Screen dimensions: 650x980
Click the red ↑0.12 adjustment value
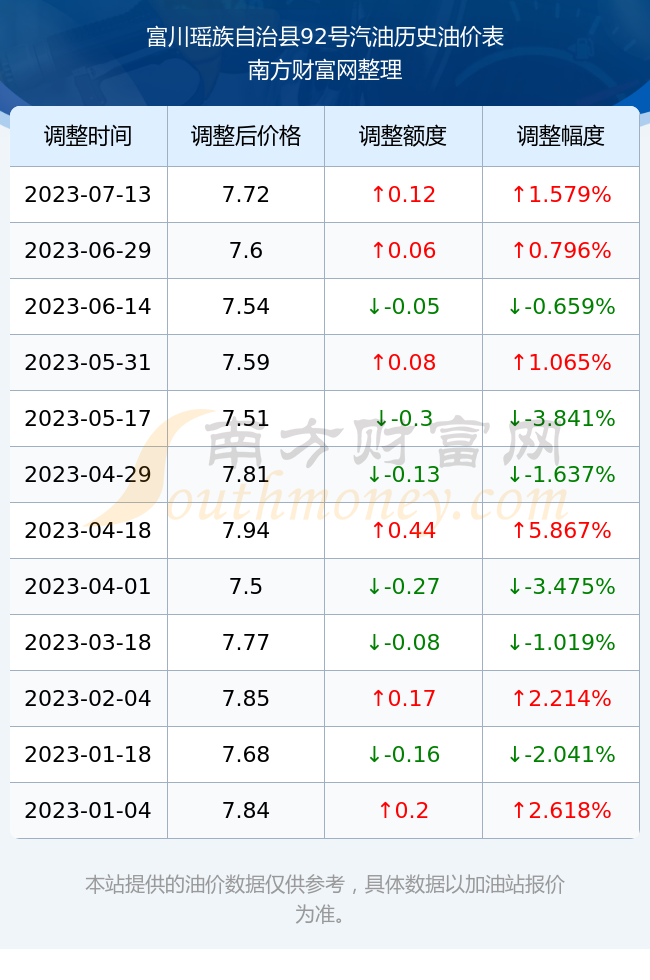tap(403, 194)
